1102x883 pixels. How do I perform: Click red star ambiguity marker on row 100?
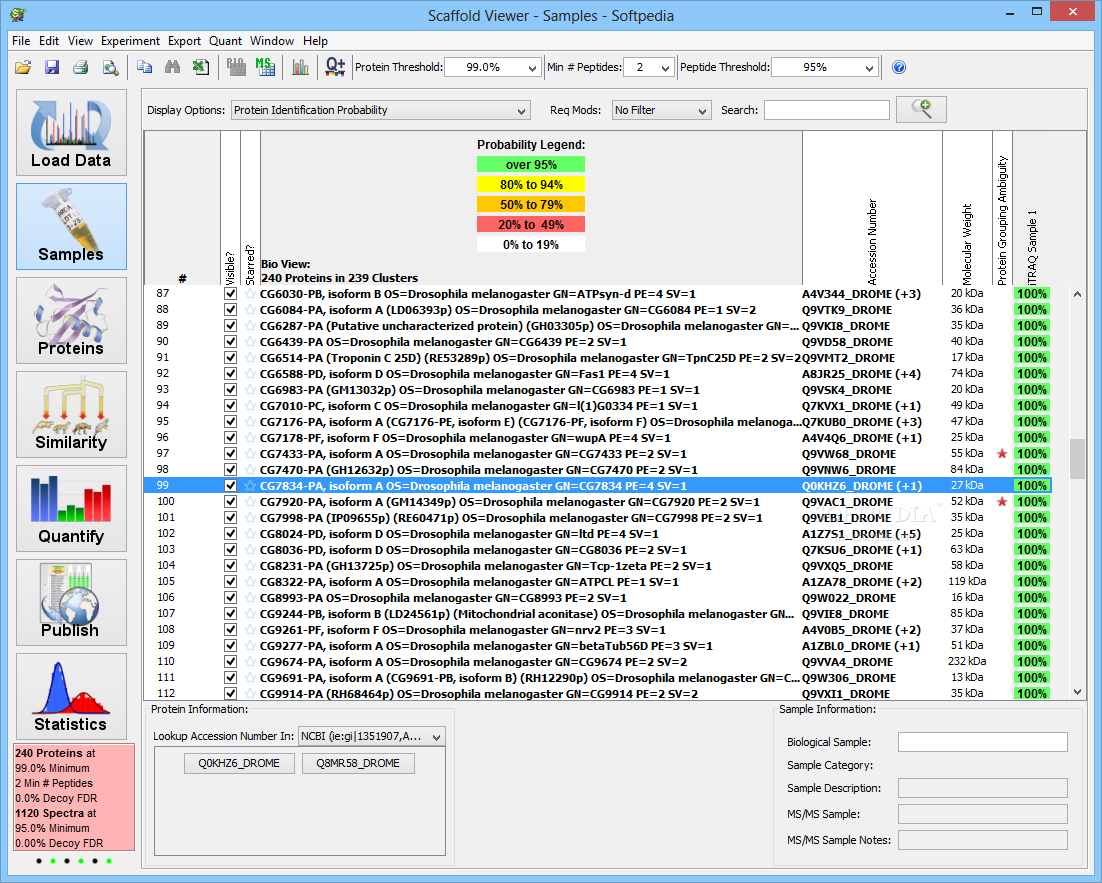(1002, 502)
